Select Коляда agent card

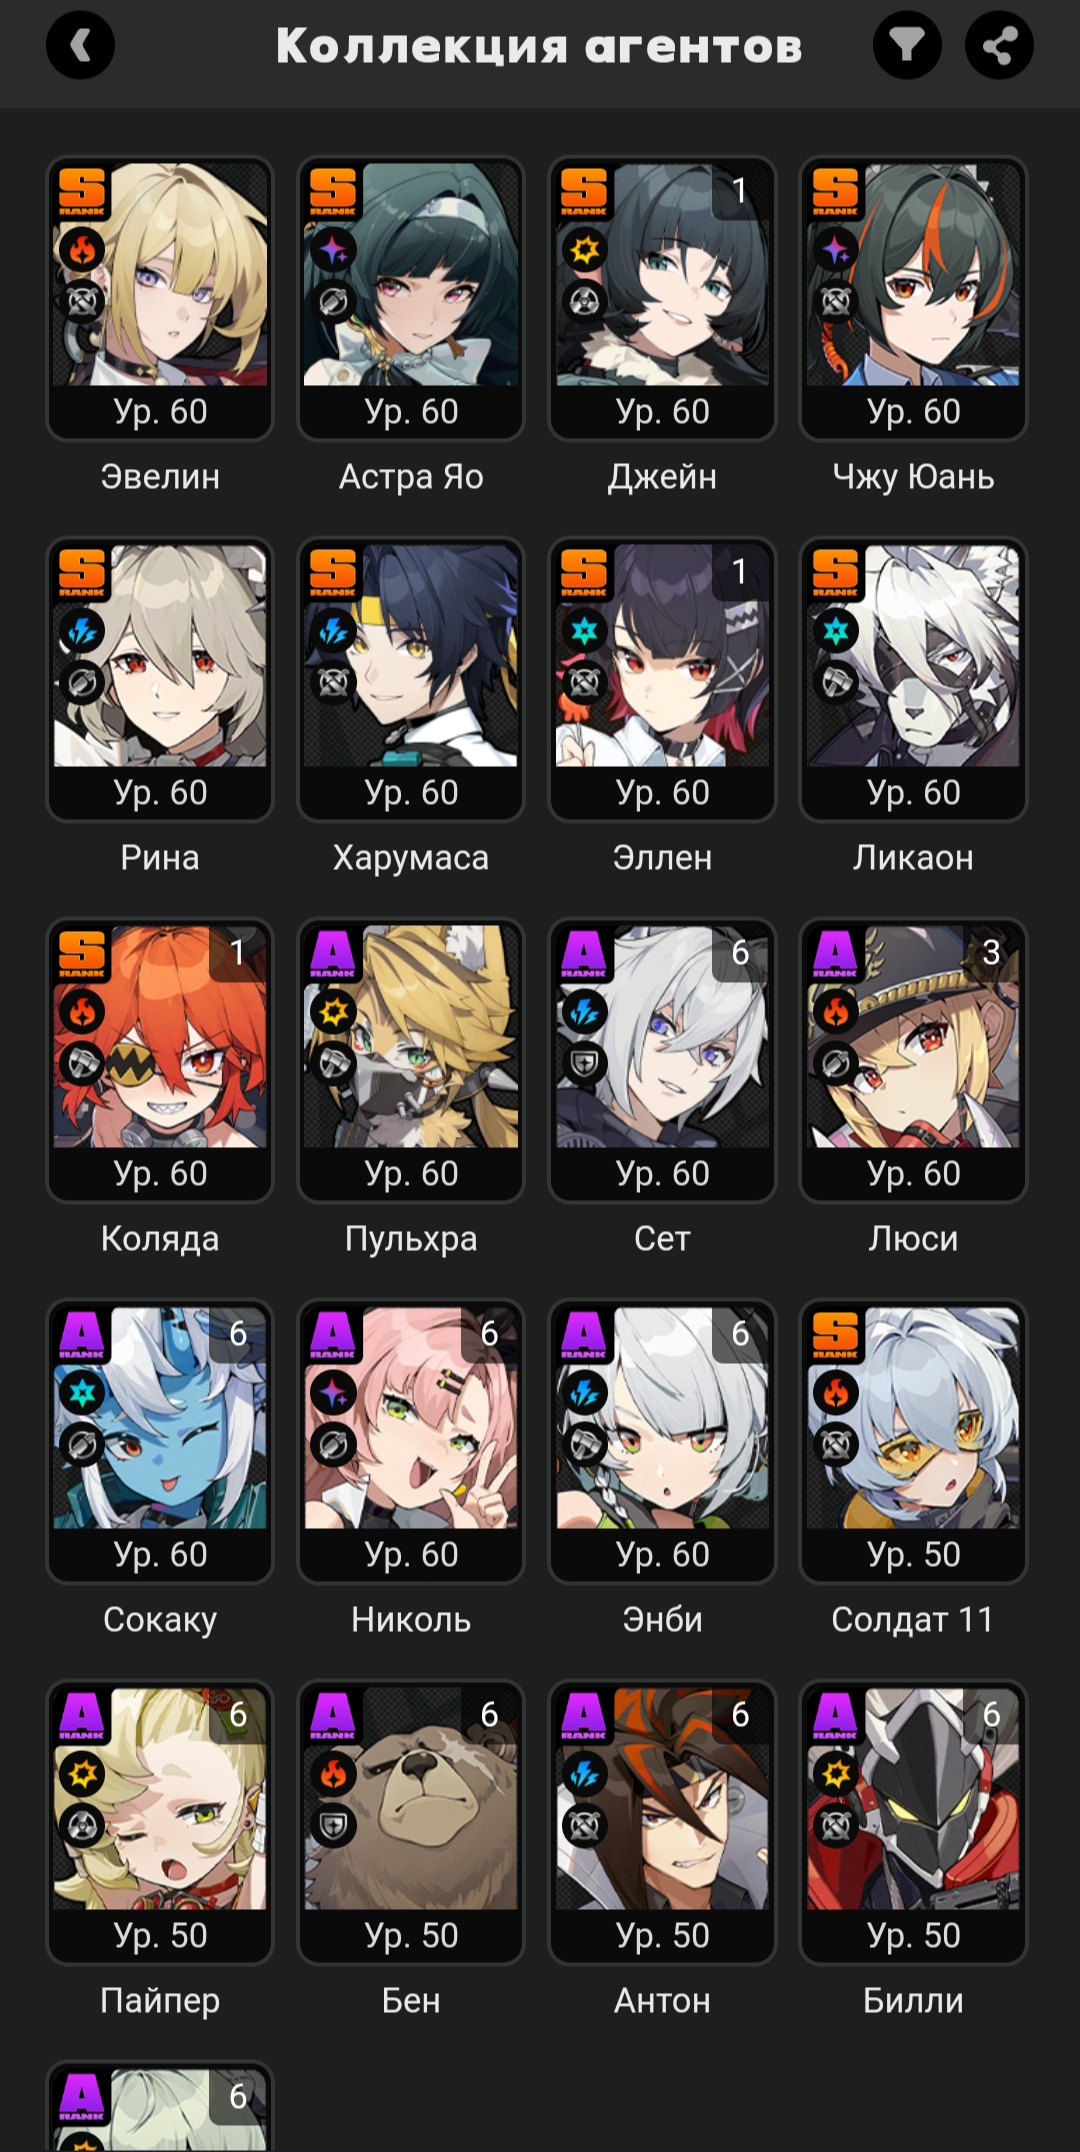[160, 1060]
